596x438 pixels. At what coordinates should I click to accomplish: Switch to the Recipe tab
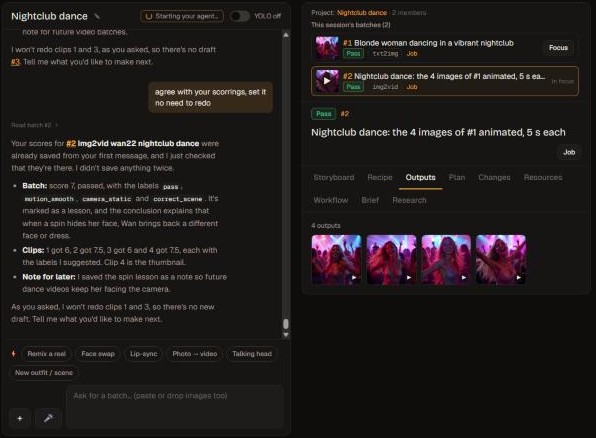click(380, 178)
